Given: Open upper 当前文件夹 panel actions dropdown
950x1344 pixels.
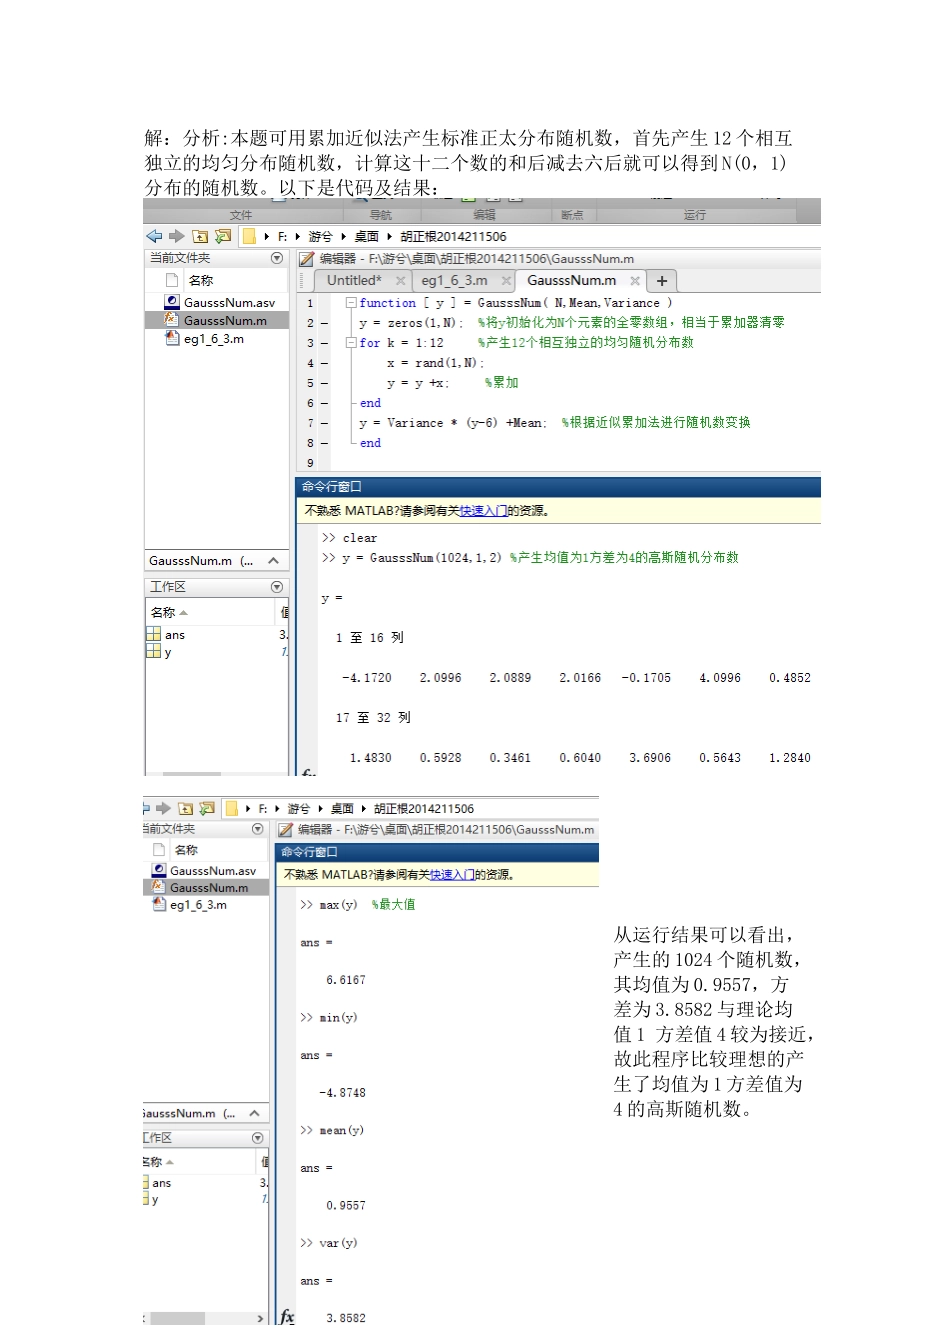Looking at the screenshot, I should 277,258.
